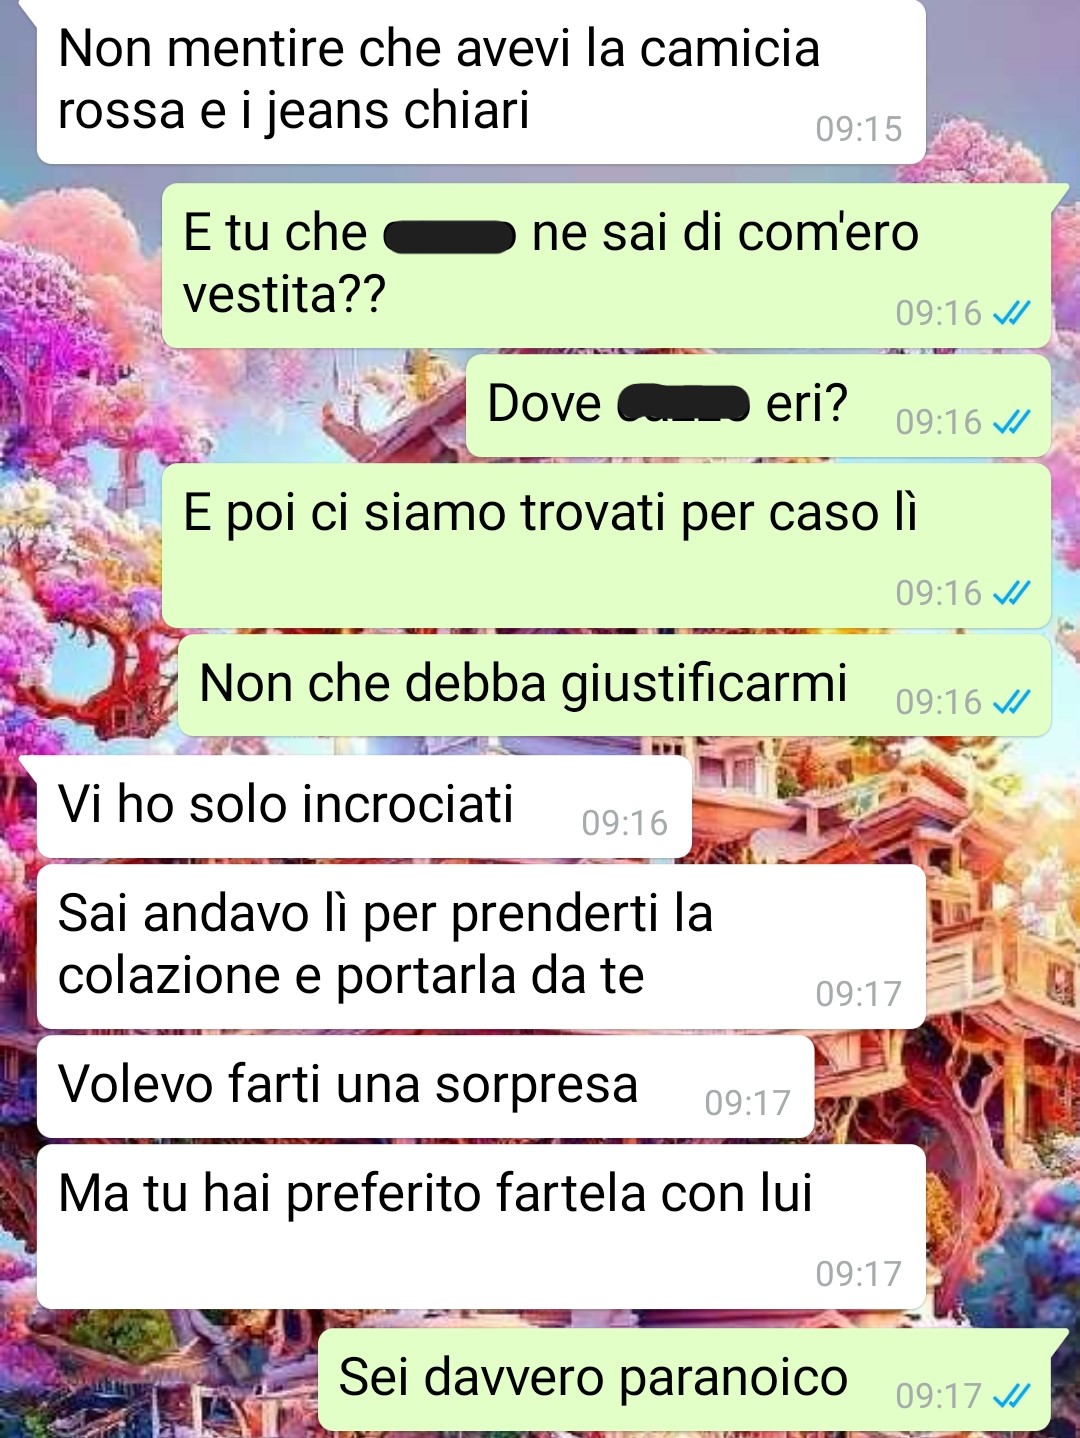Tap the "E tu che ne sai di com'ero vestita" text
This screenshot has height=1438, width=1080.
pyautogui.click(x=550, y=263)
